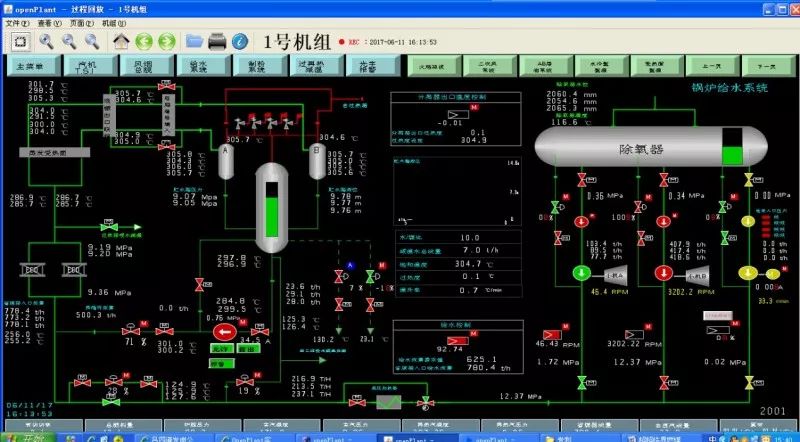The width and height of the screenshot is (800, 442).
Task: Click the 主菜单 navigation button
Action: coord(30,67)
